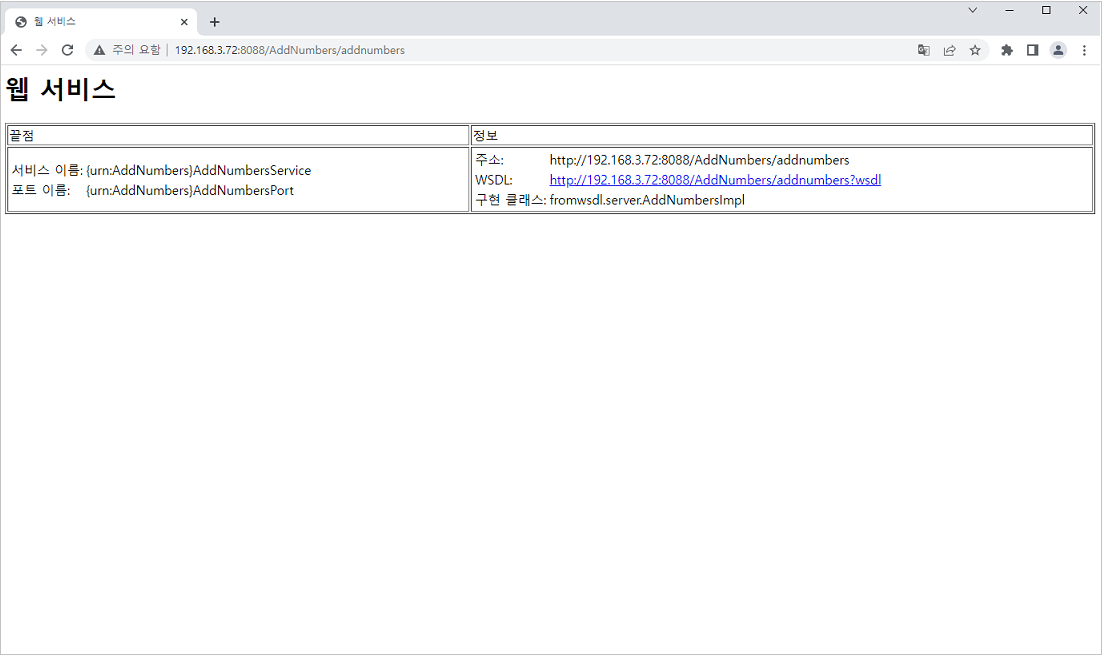This screenshot has width=1104, height=662.
Task: Click the browser profile avatar icon
Action: (x=1058, y=50)
